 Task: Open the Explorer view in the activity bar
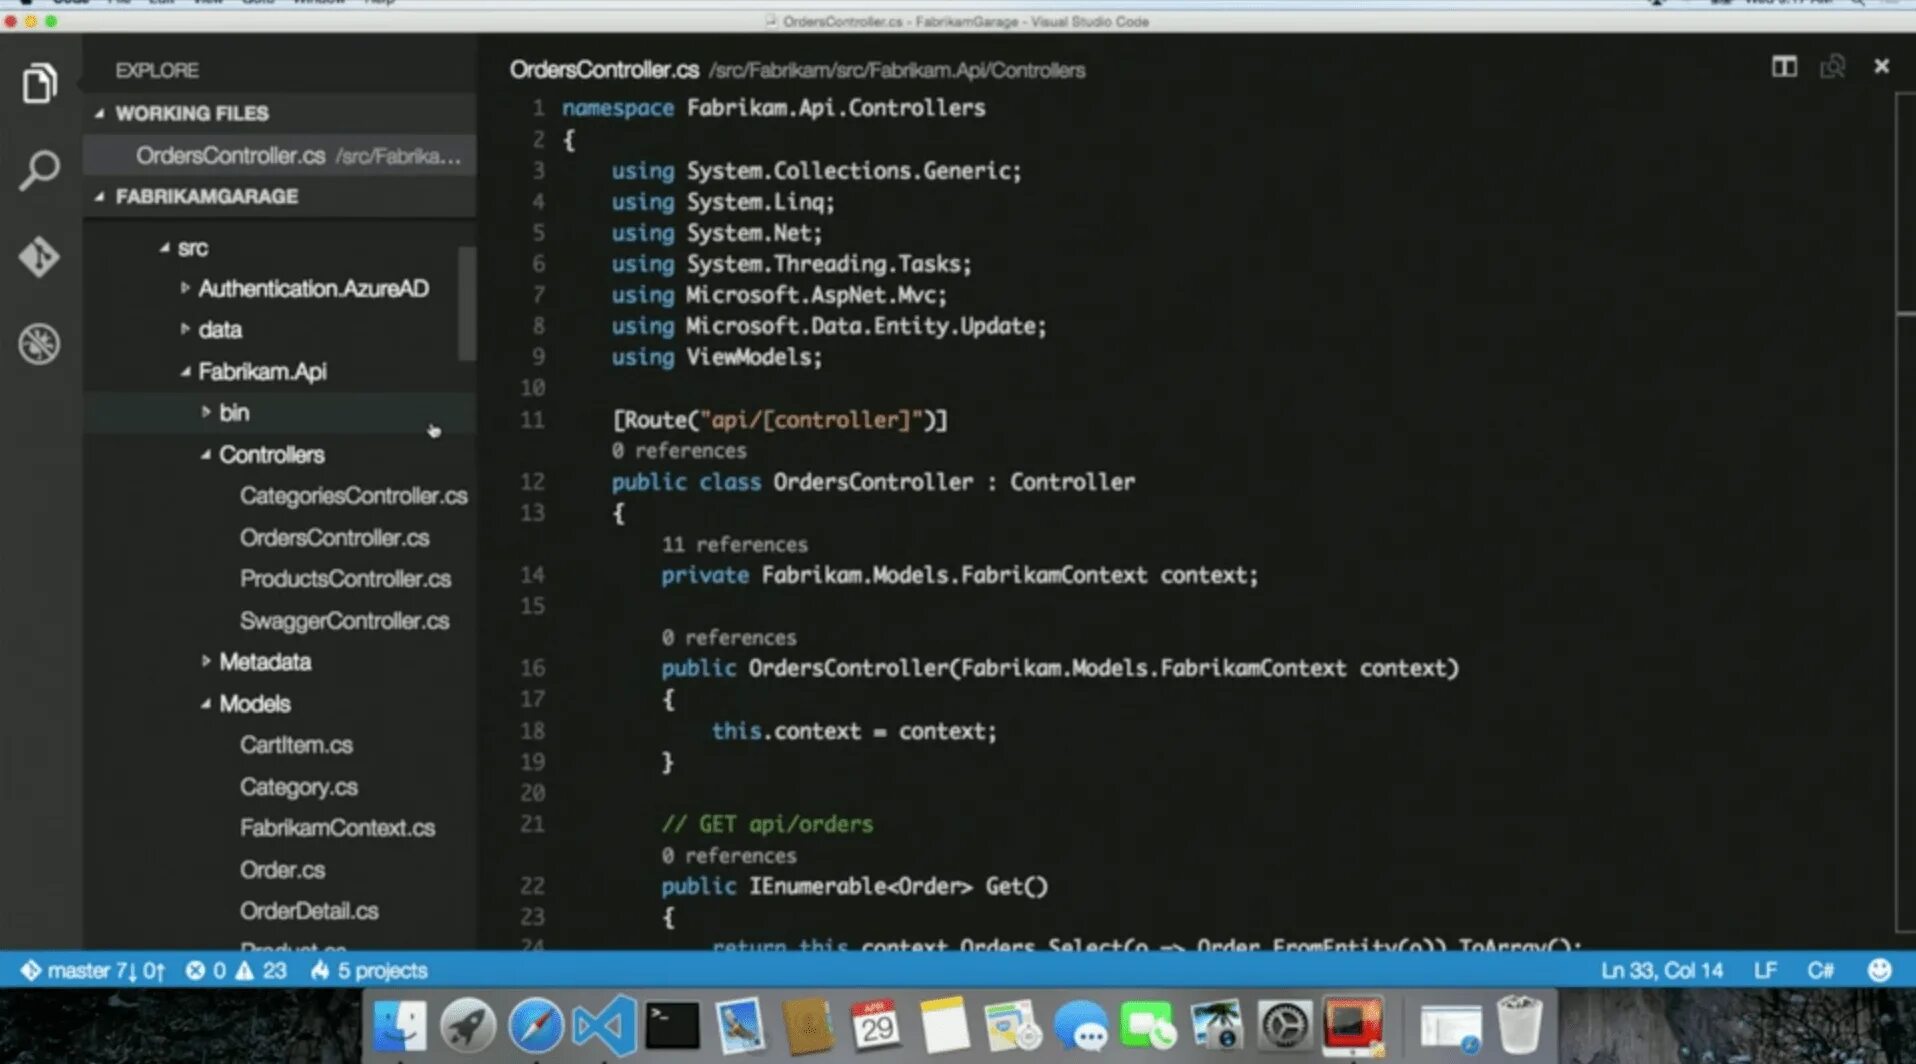39,83
